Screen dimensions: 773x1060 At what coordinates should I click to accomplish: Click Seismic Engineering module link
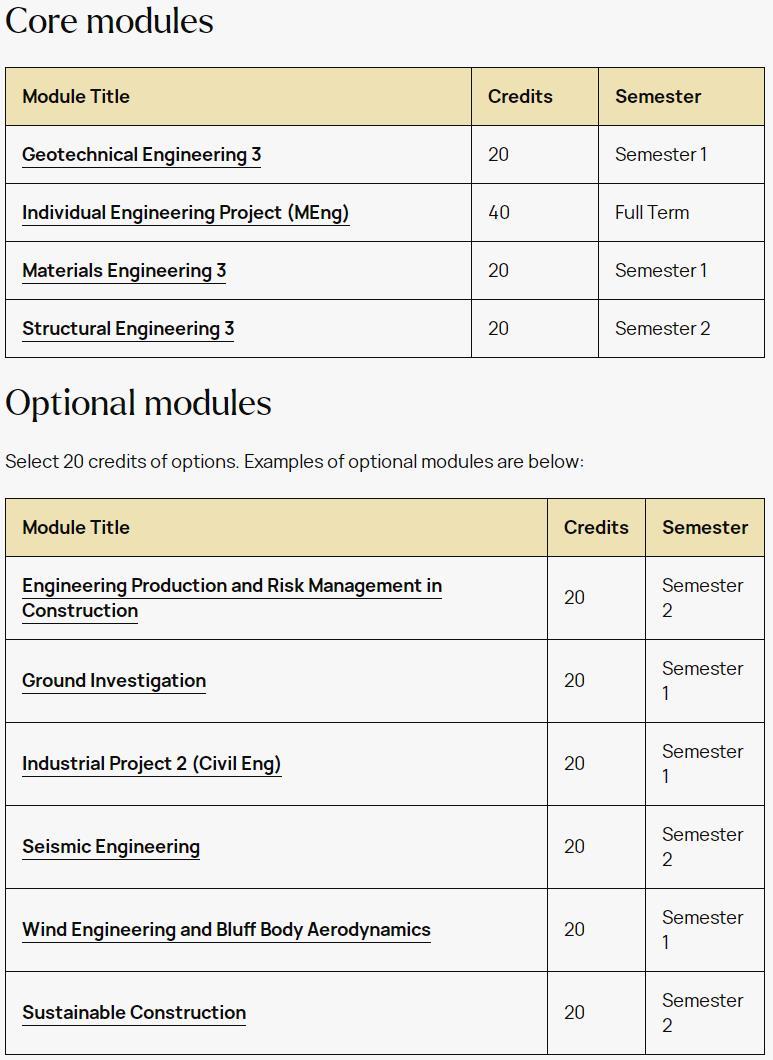[111, 847]
